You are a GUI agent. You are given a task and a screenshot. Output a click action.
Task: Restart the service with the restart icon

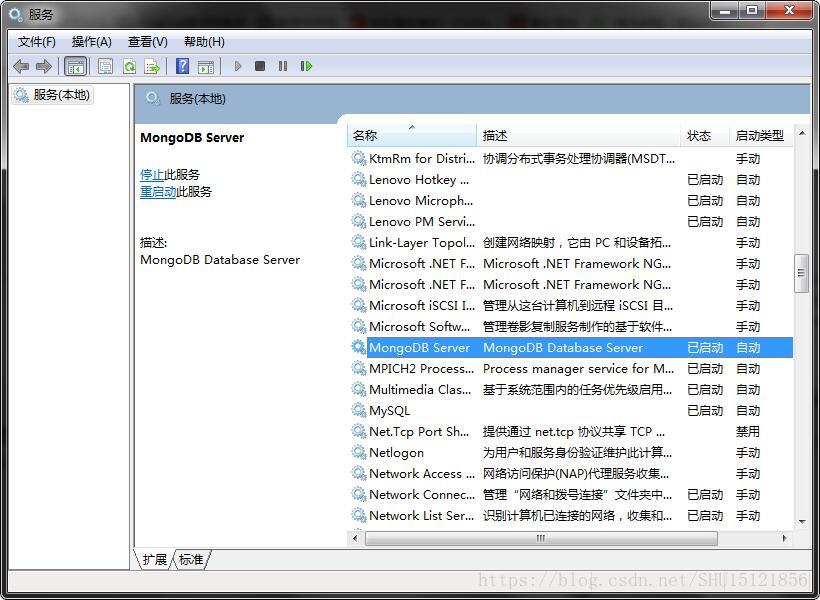pyautogui.click(x=307, y=66)
